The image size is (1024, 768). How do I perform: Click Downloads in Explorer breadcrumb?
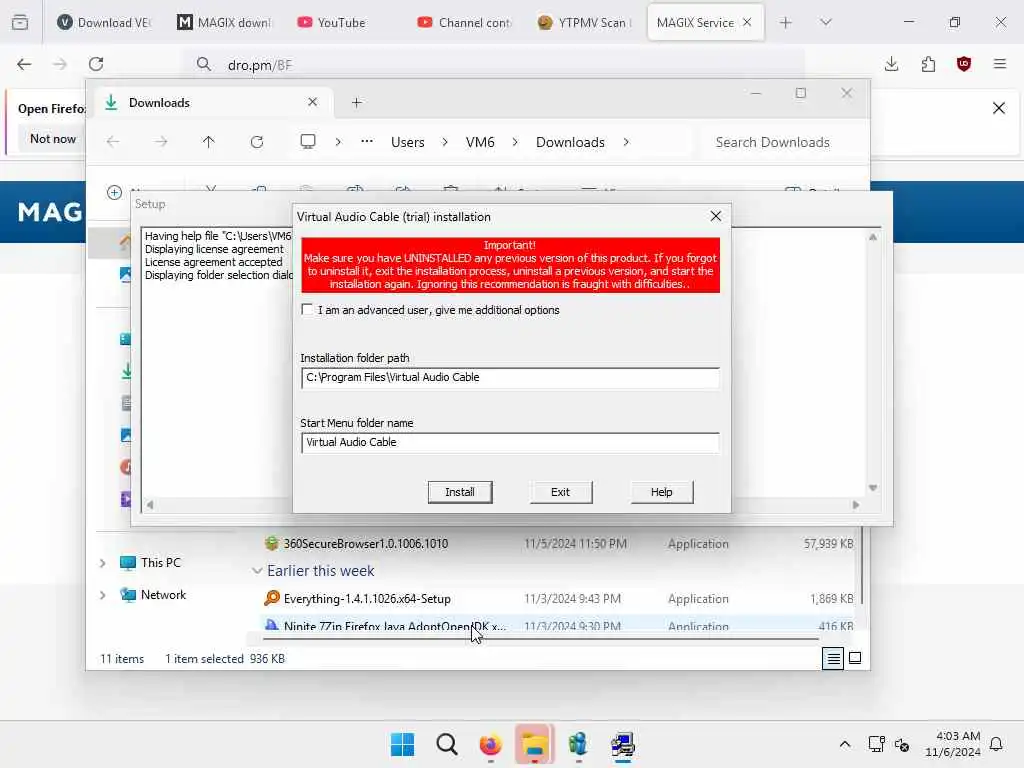[x=570, y=142]
